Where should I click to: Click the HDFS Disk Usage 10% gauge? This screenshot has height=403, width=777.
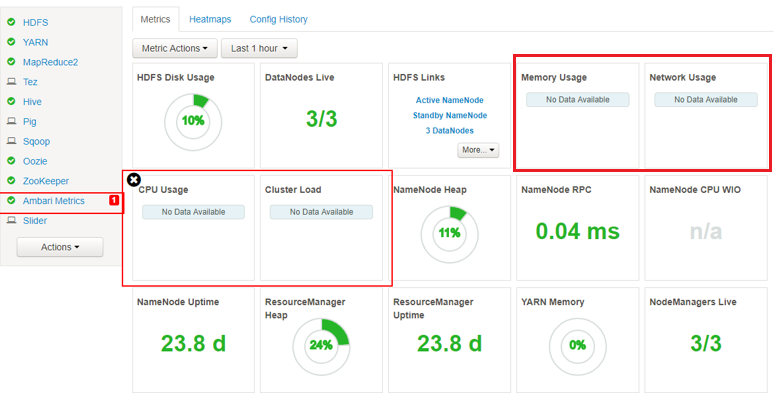pos(192,120)
